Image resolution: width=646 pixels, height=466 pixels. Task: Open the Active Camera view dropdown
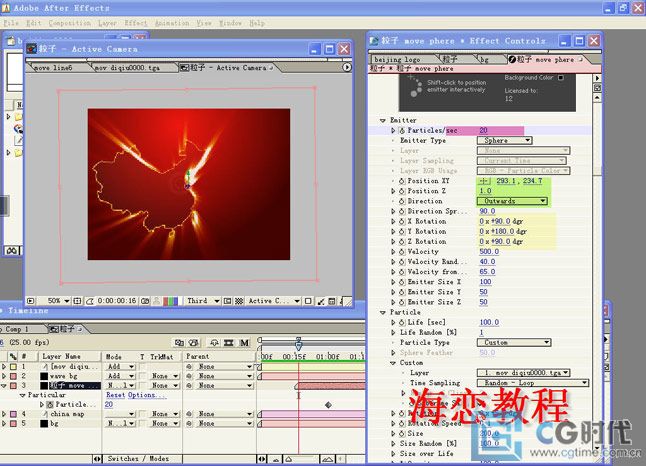coord(274,301)
